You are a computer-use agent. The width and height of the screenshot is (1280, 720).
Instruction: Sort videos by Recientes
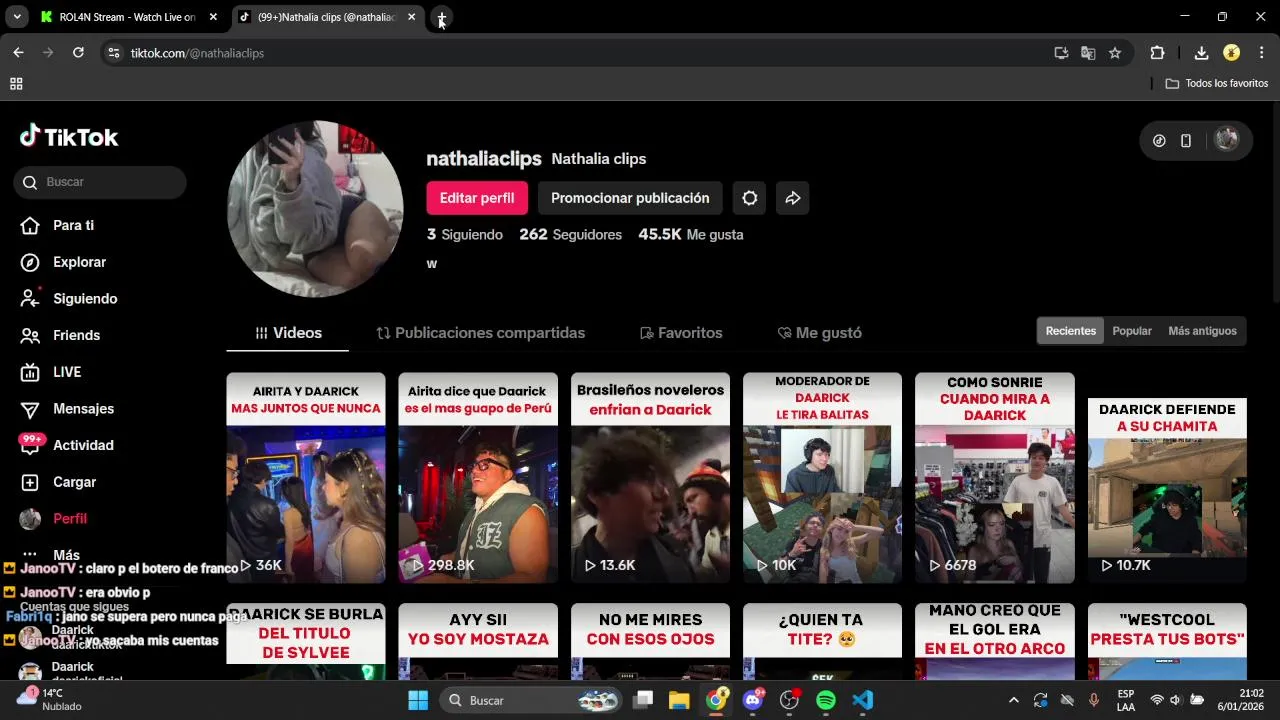(1071, 331)
